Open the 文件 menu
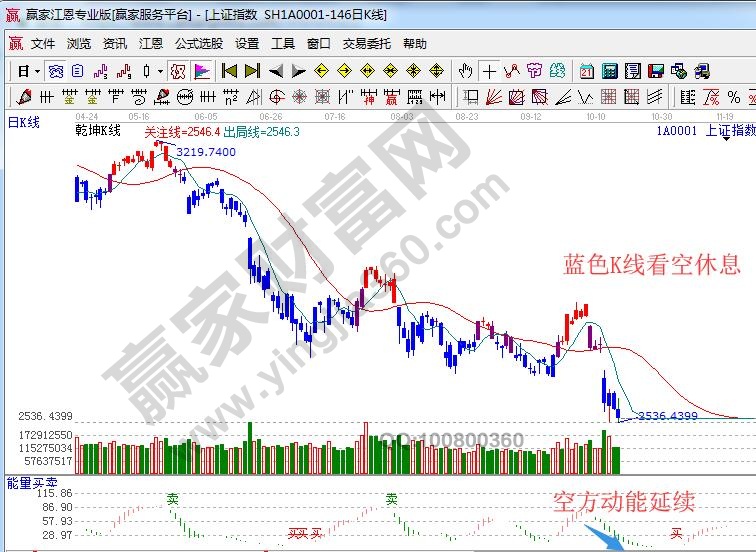The height and width of the screenshot is (552, 756). coord(43,44)
